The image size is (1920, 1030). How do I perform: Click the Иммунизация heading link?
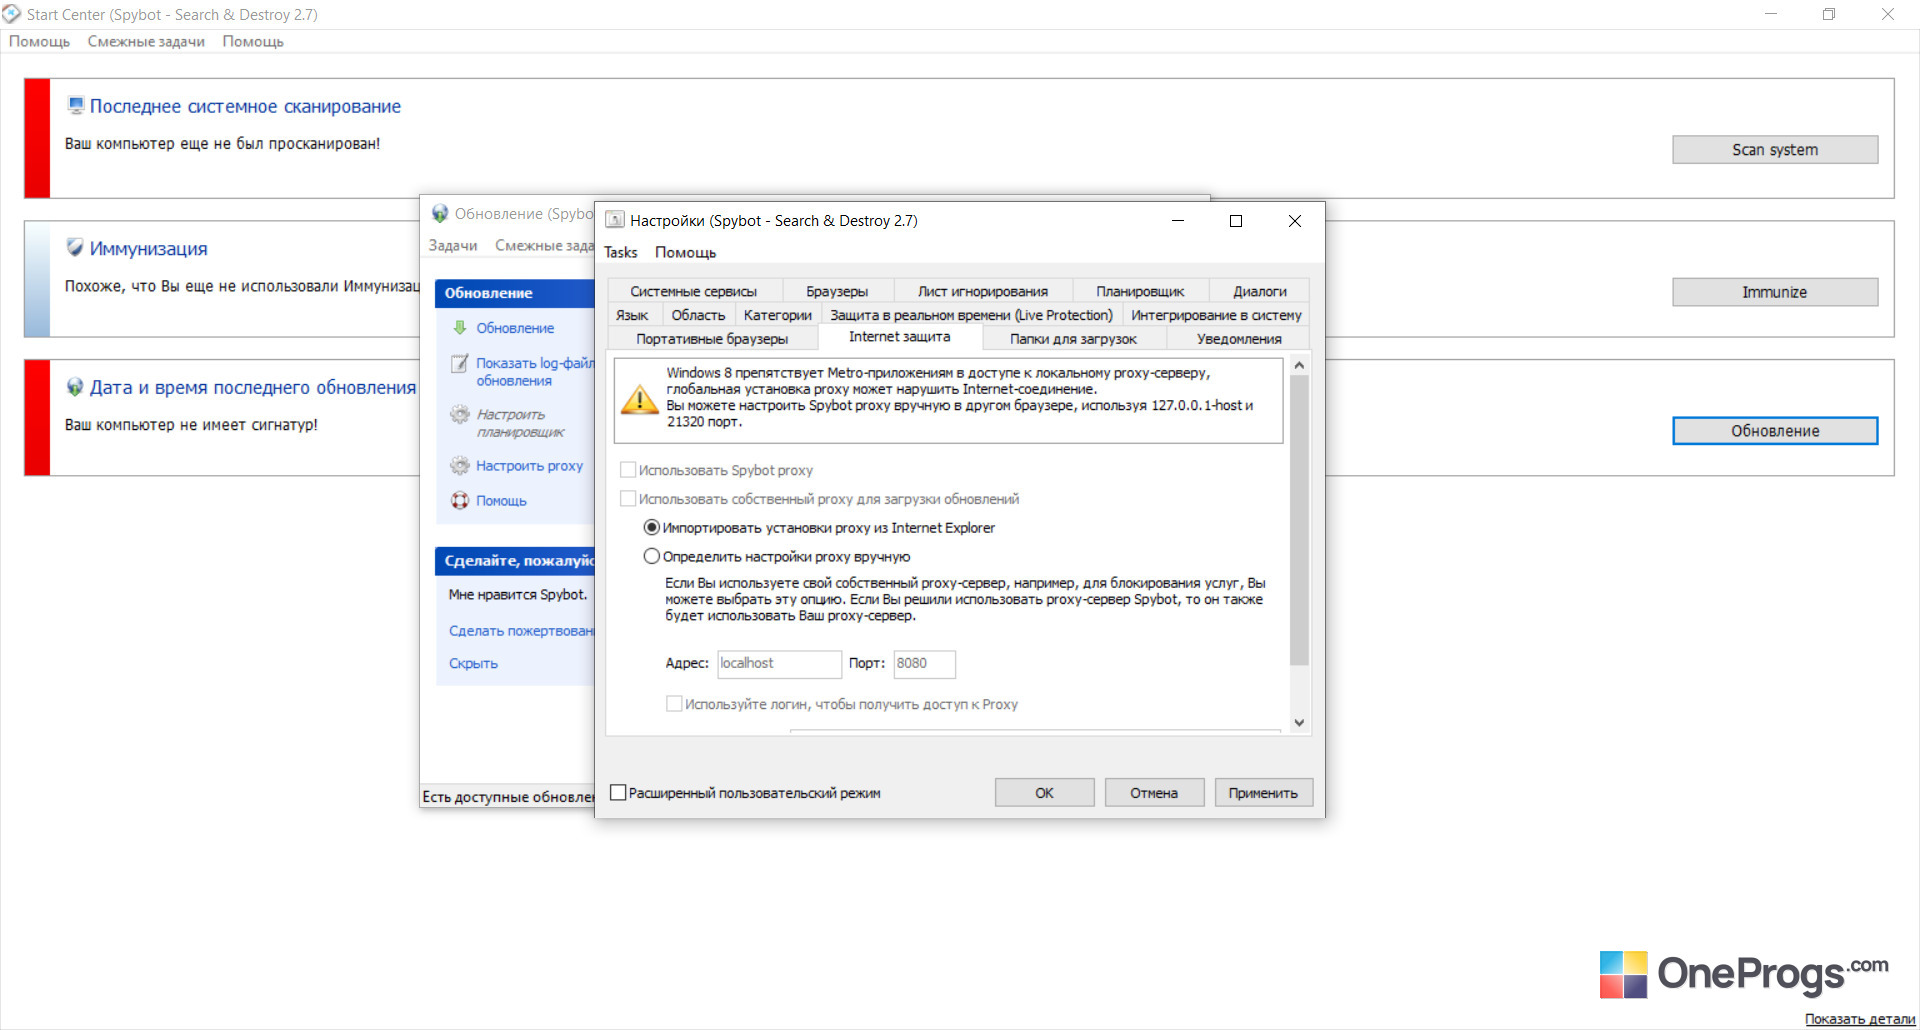coord(149,248)
